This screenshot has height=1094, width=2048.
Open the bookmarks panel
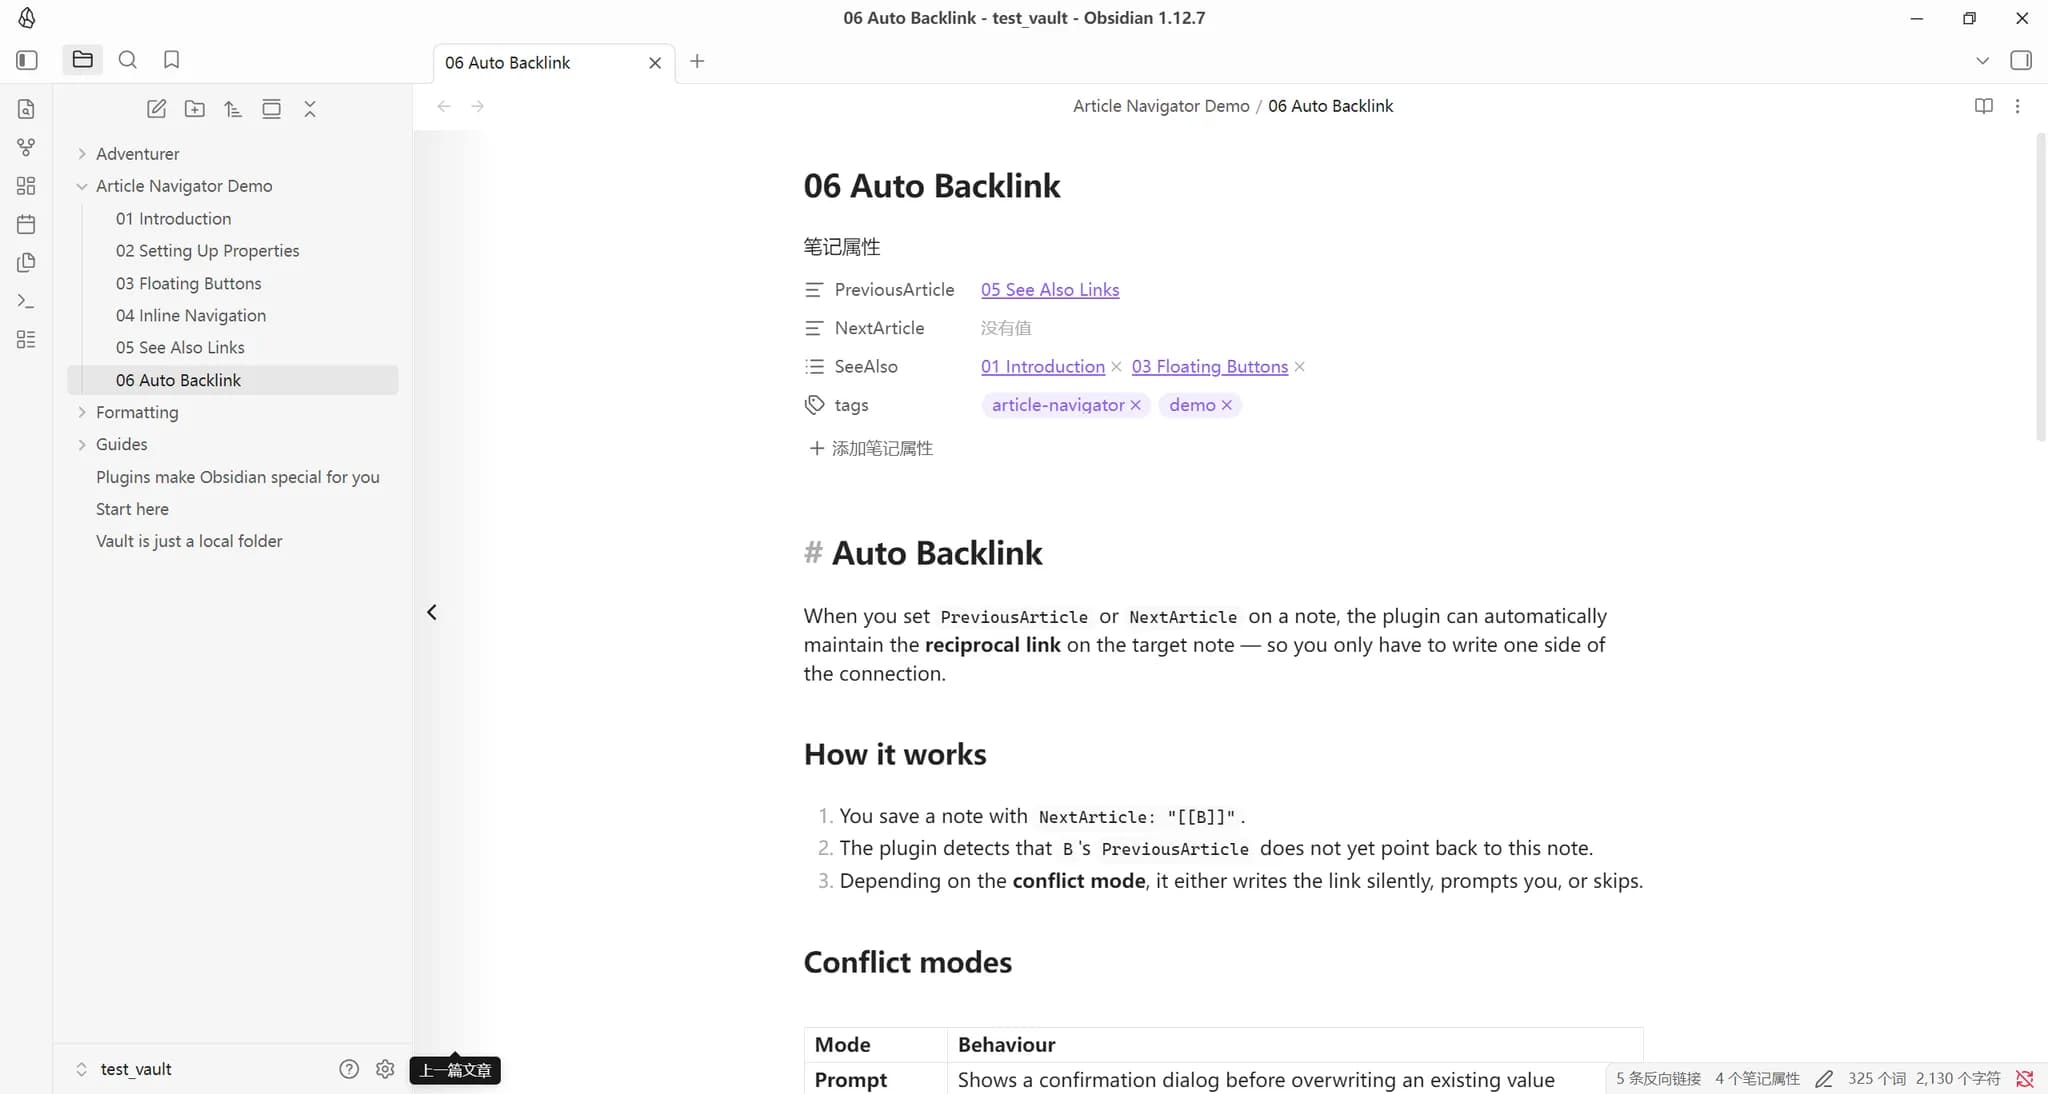tap(172, 60)
